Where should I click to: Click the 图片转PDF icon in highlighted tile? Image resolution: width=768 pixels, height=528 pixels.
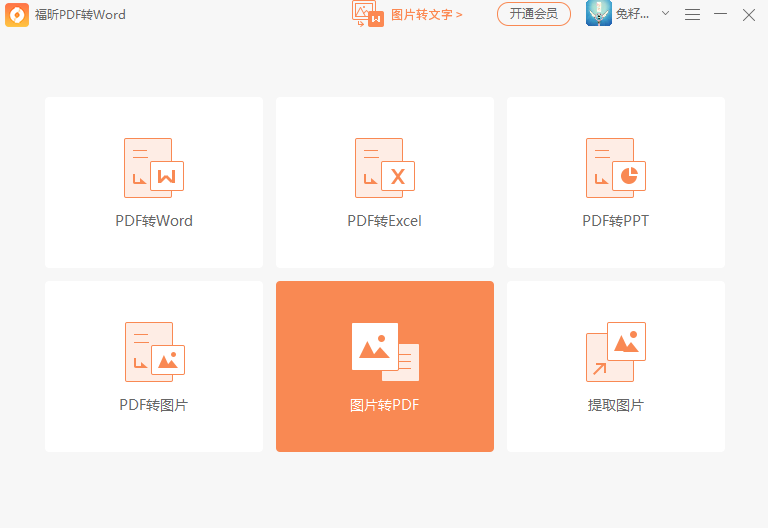[x=385, y=351]
